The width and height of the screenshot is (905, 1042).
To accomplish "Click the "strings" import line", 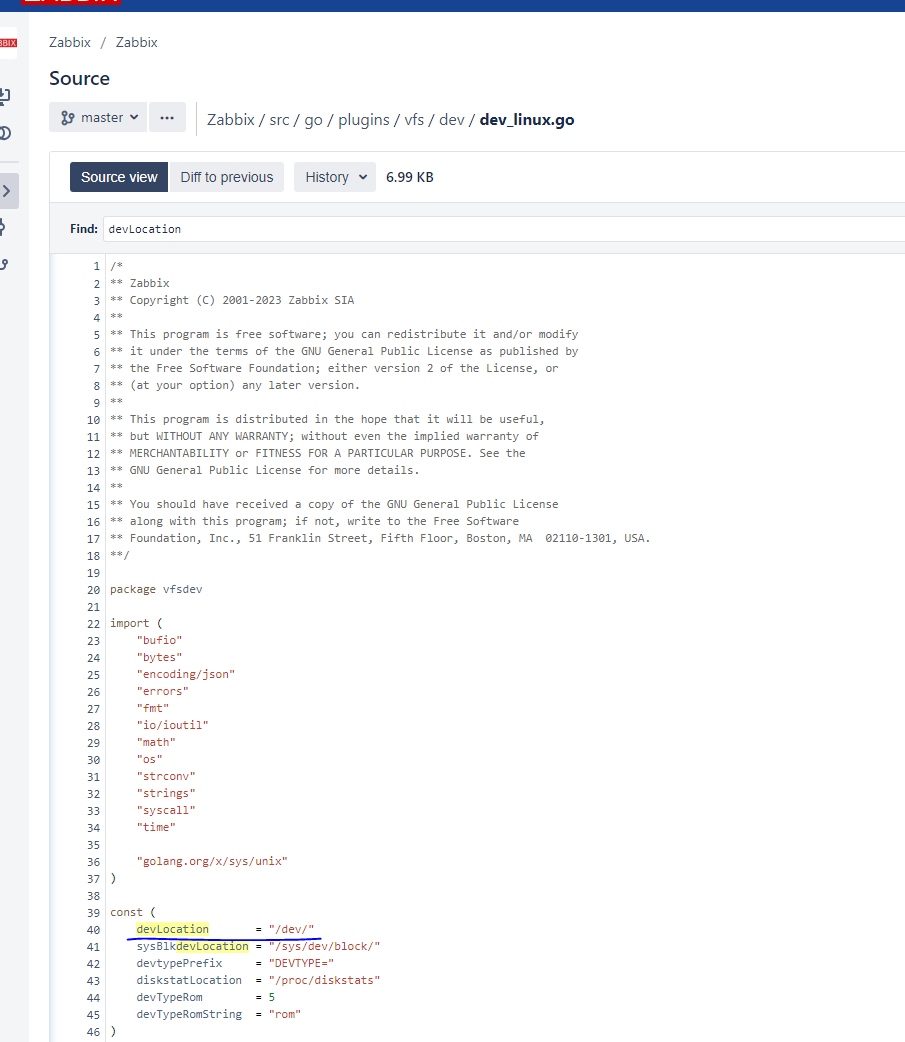I will 166,793.
